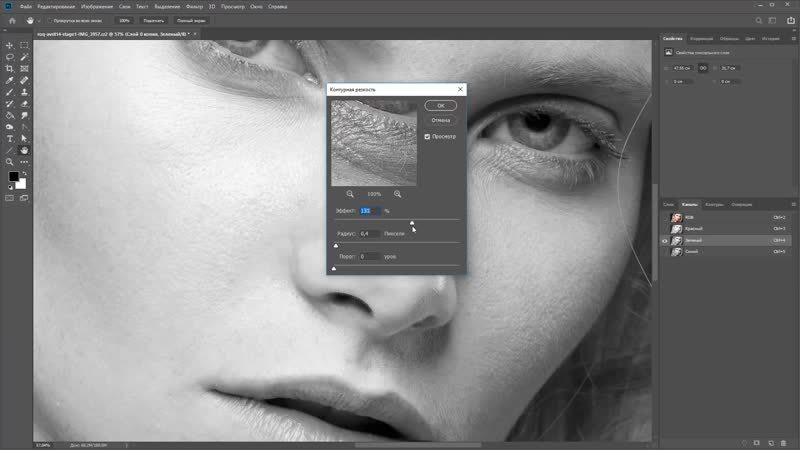Viewport: 800px width, 450px height.
Task: Hide the Зеленый channel eye icon
Action: tap(666, 241)
